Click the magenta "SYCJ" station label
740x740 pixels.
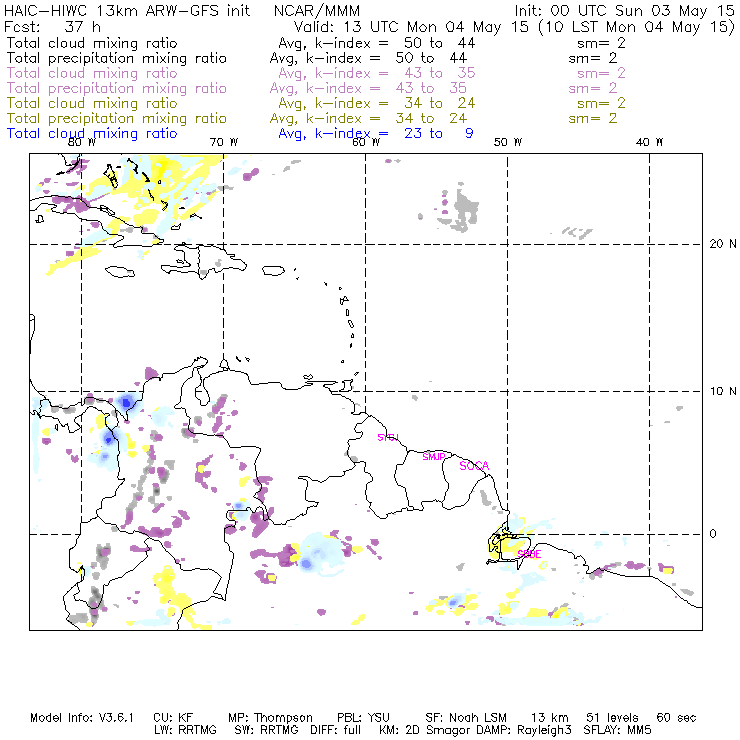click(388, 438)
